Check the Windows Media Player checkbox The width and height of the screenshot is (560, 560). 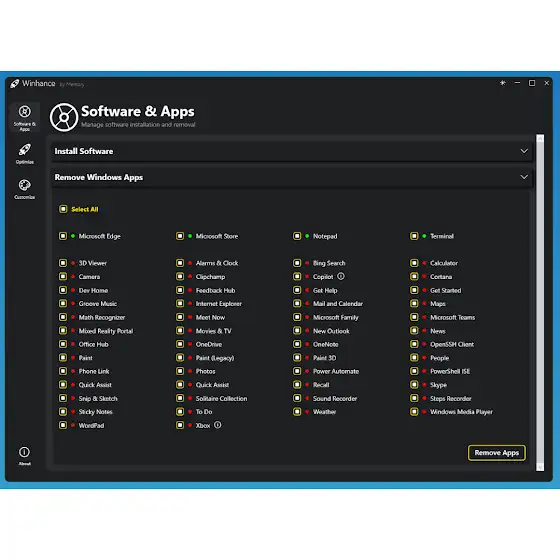tap(414, 412)
